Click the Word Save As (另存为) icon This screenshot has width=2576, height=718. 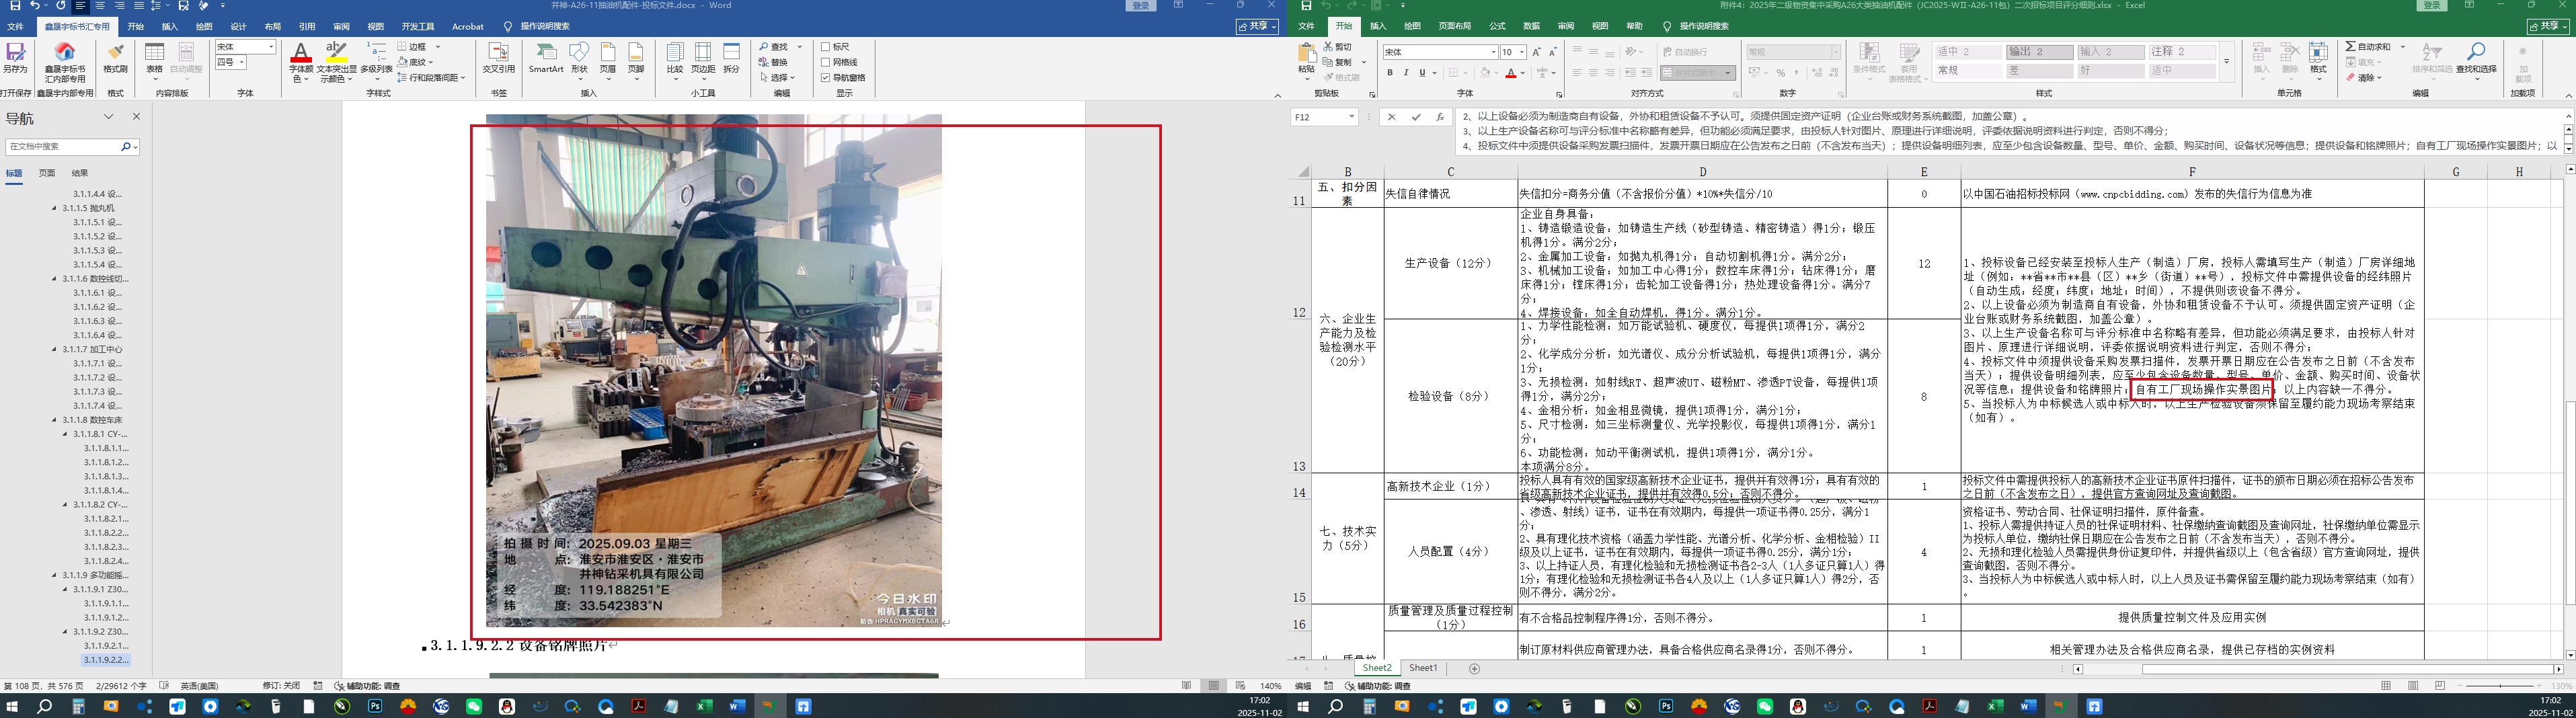click(15, 58)
